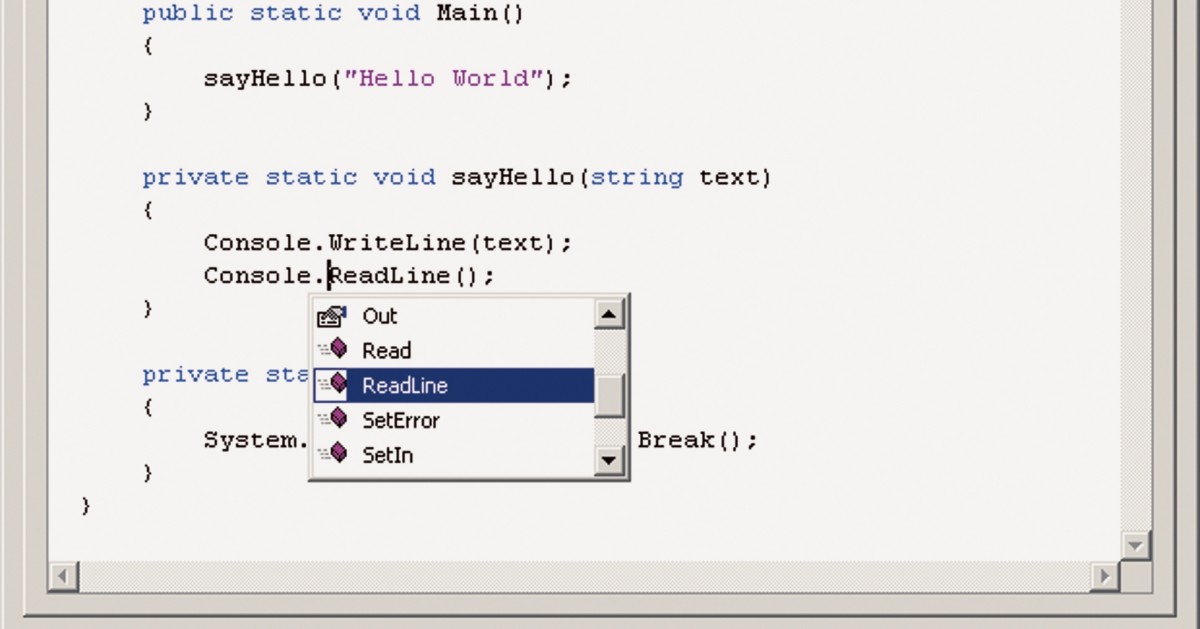Click the left arrow of the horizontal scrollbar

[63, 576]
